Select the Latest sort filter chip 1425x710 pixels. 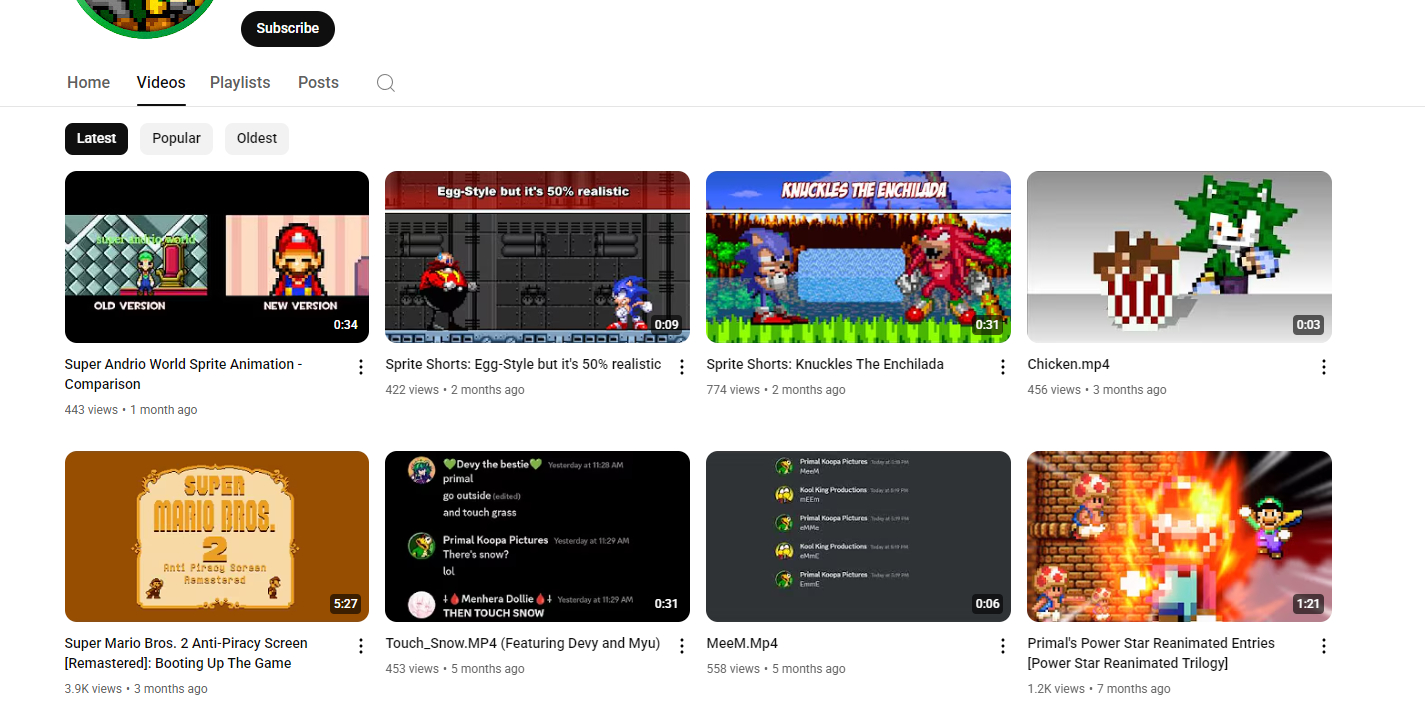coord(96,139)
